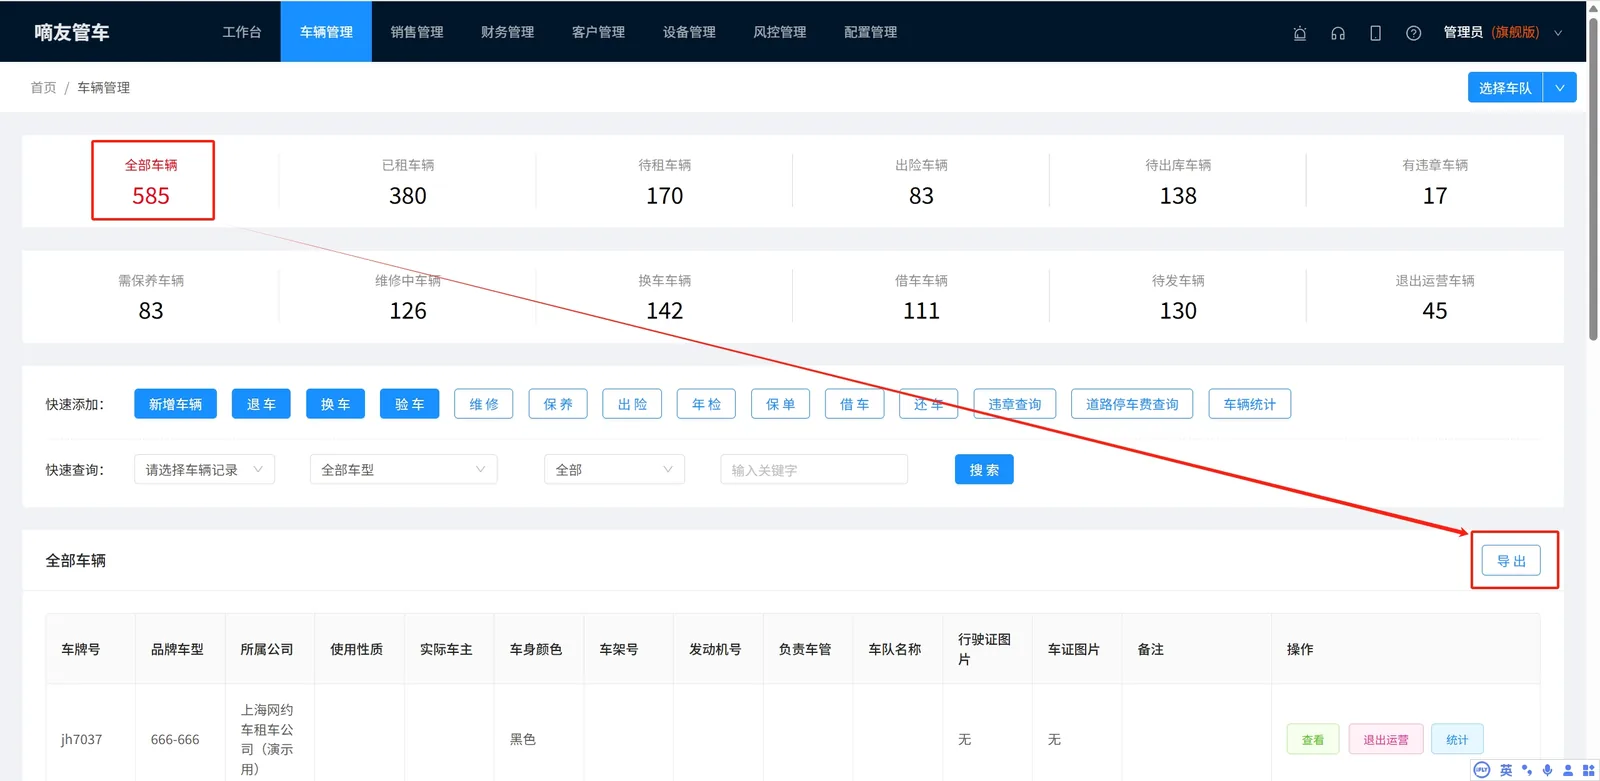Open 违章查询 lookup
The height and width of the screenshot is (781, 1600).
click(1014, 404)
